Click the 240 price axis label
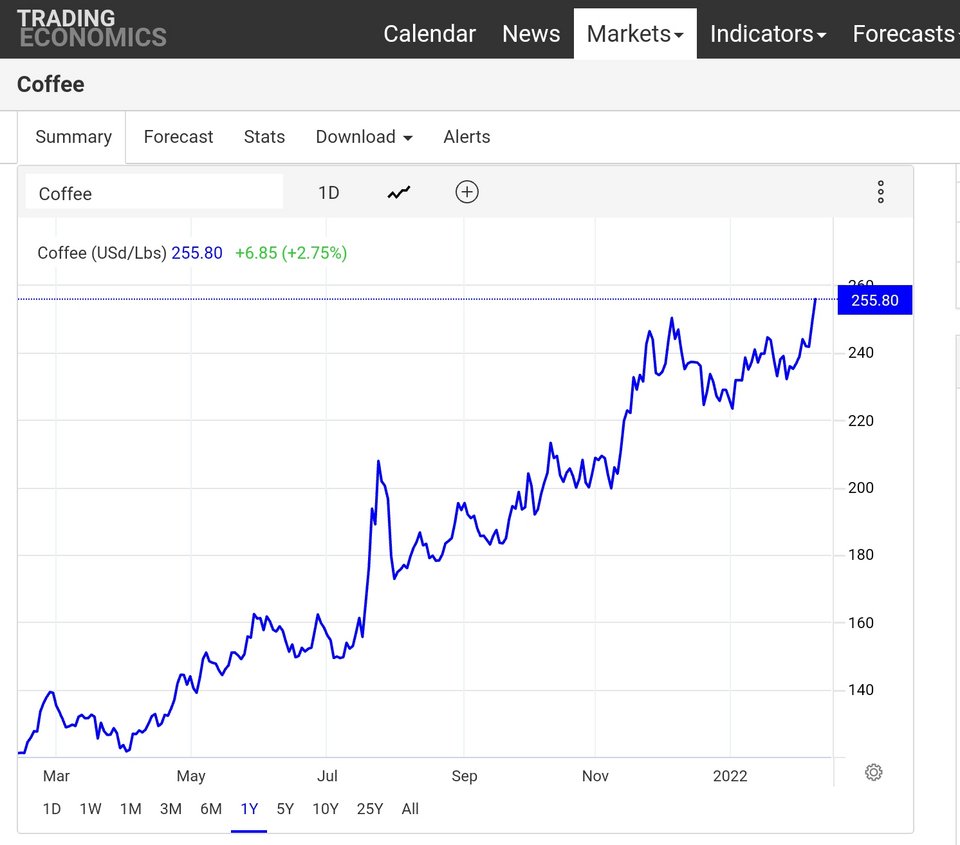The height and width of the screenshot is (845, 960). (x=860, y=353)
